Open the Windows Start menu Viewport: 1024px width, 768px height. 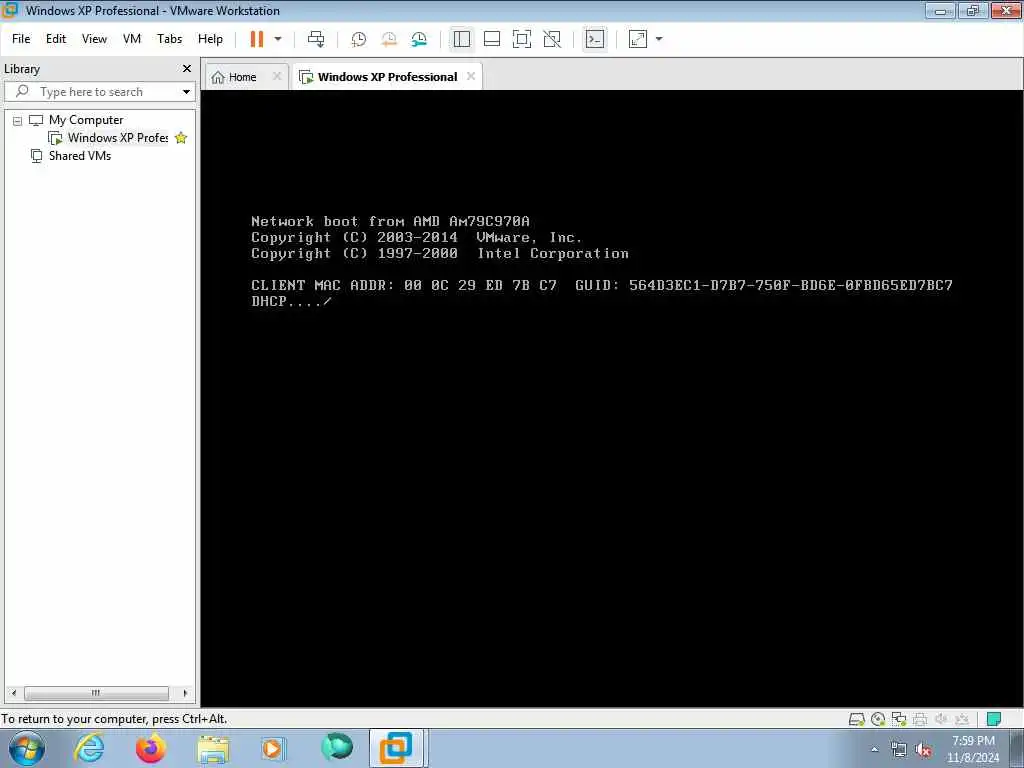[x=27, y=748]
